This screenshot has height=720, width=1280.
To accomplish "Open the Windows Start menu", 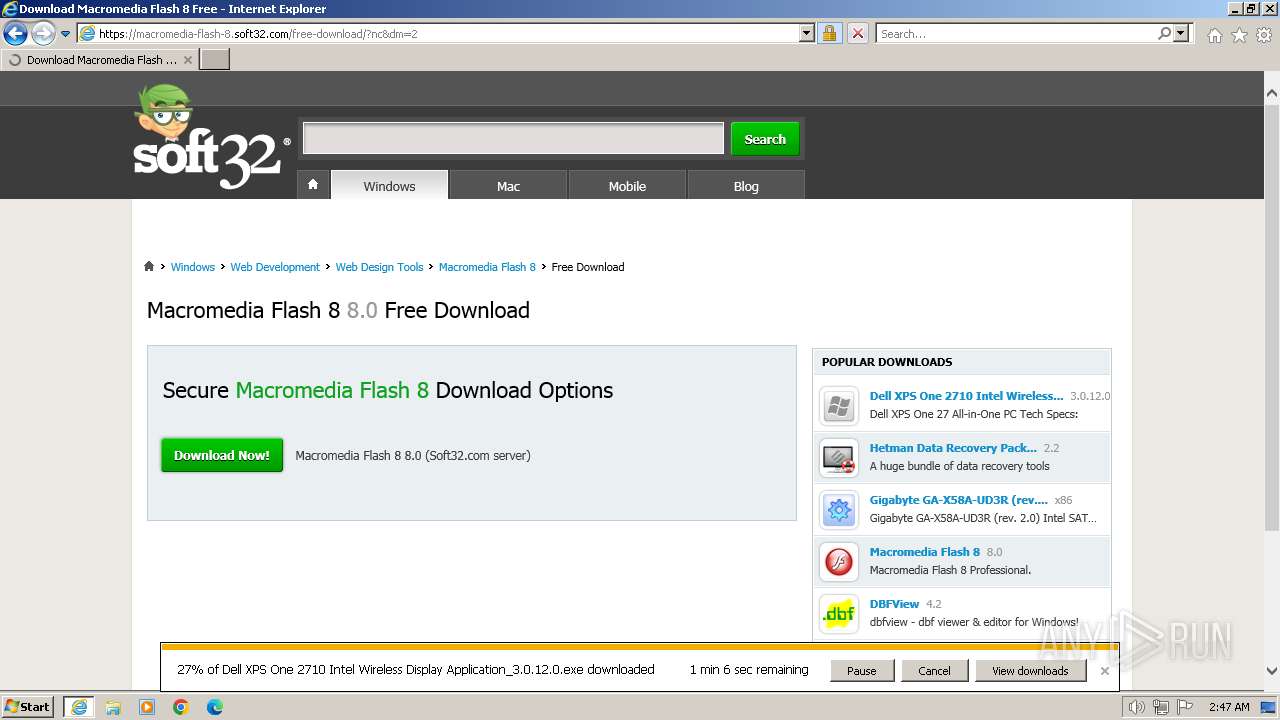I will (28, 706).
